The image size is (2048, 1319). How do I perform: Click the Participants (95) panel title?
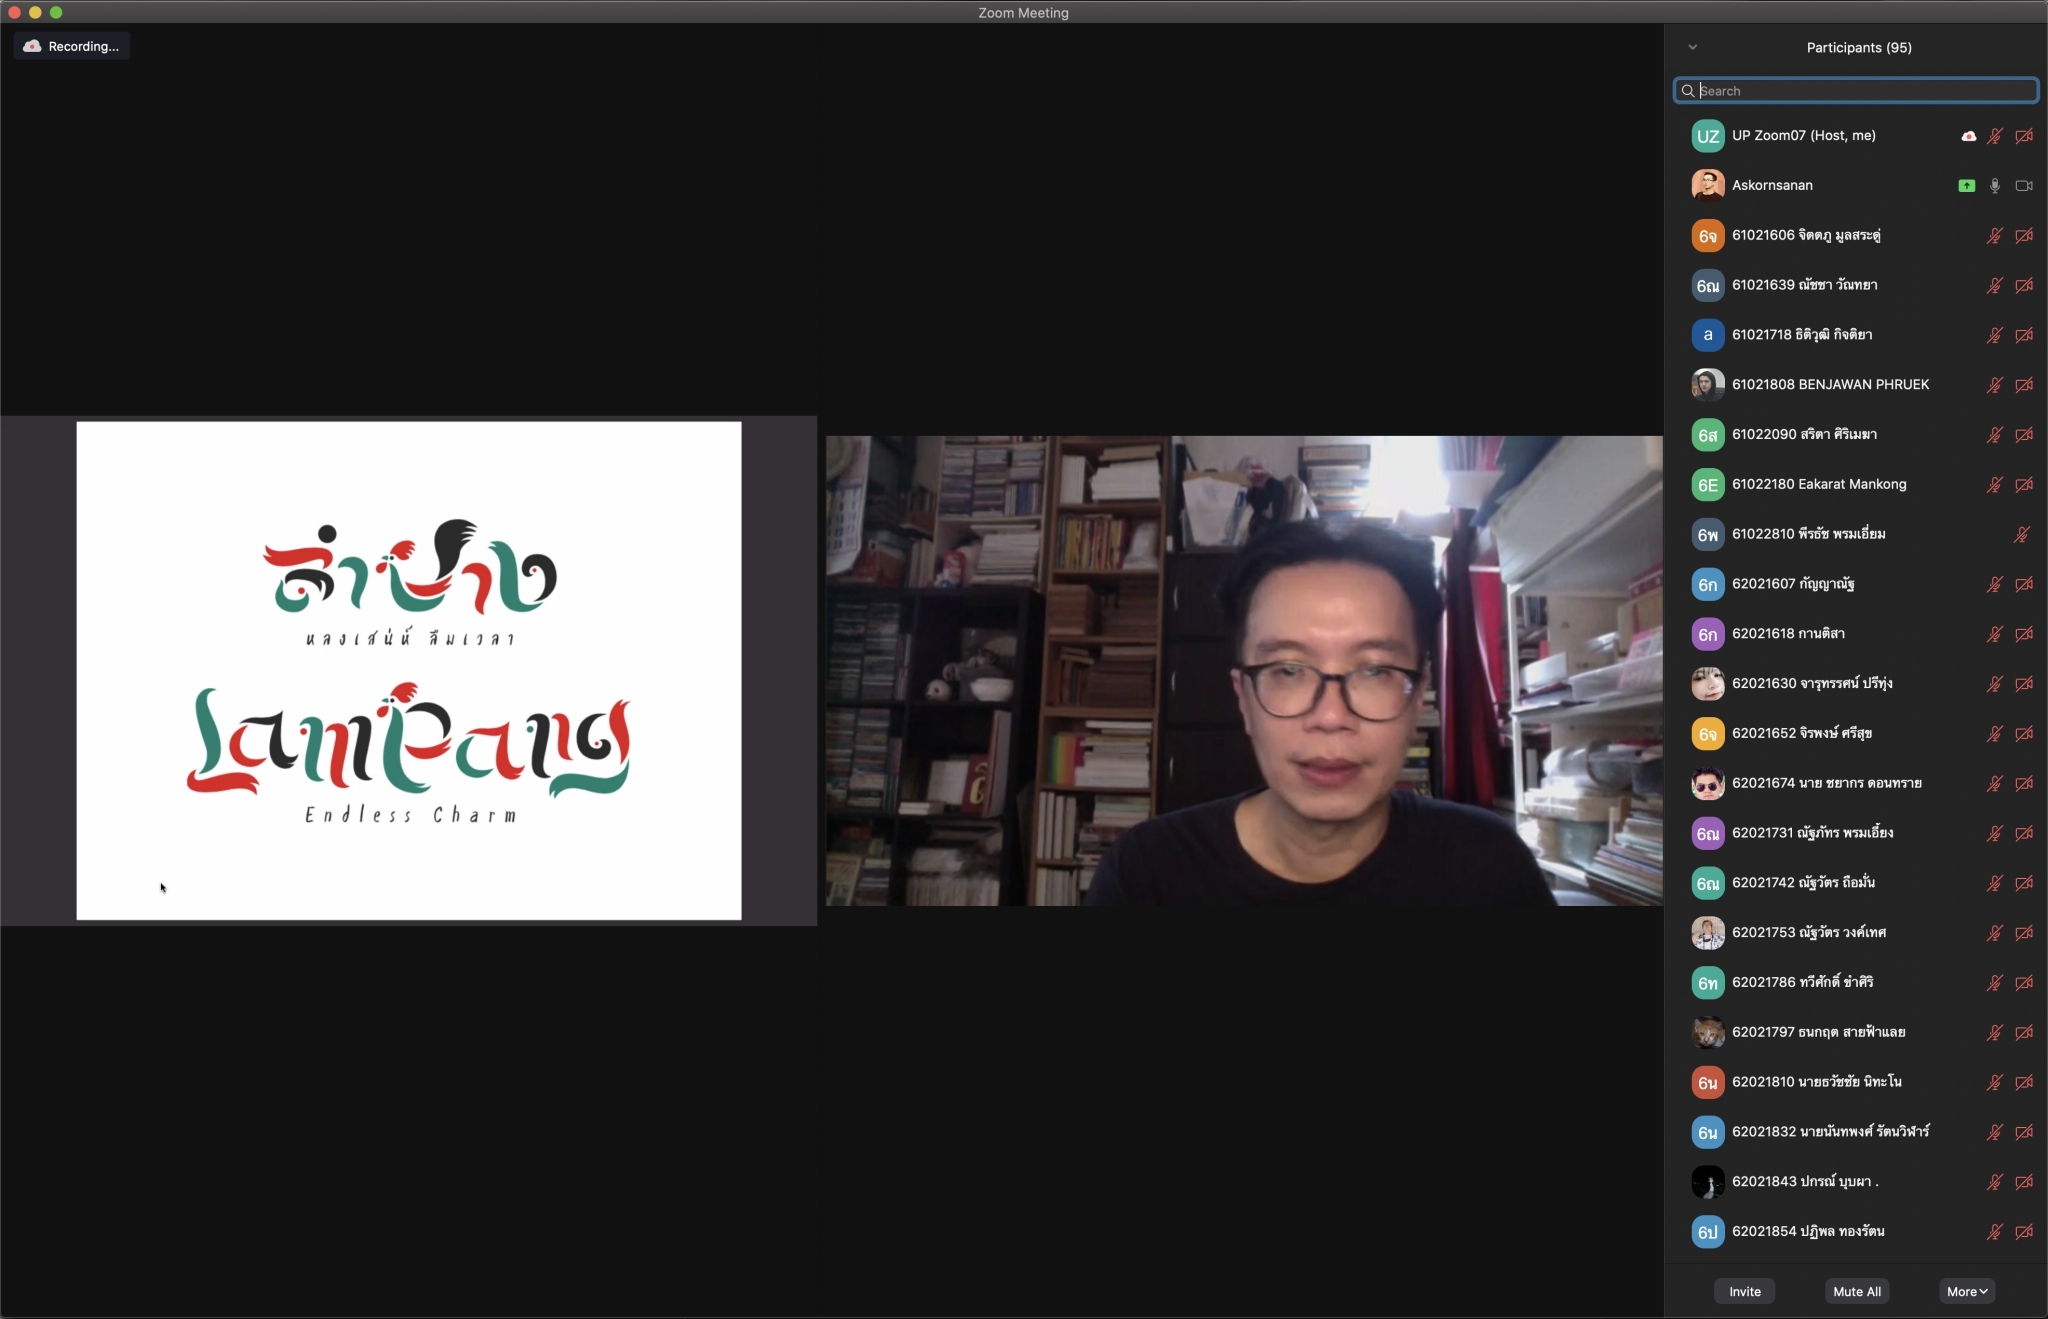coord(1859,48)
